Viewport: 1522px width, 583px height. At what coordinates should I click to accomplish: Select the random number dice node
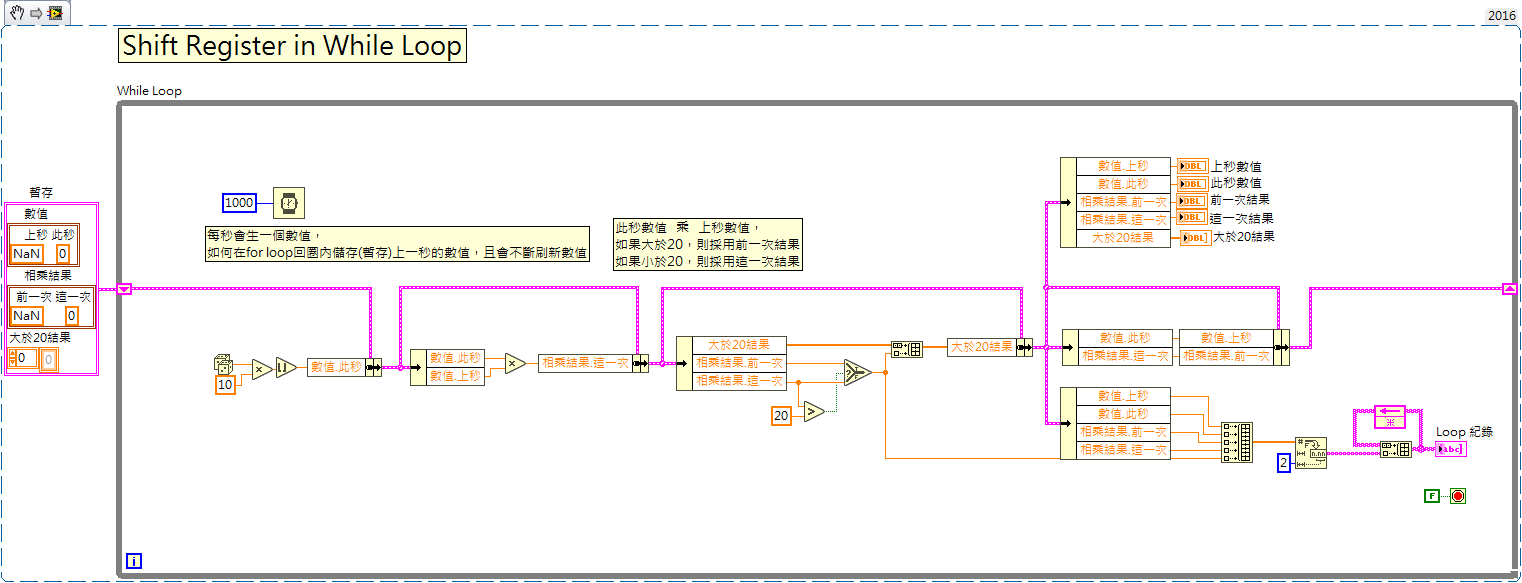click(223, 364)
